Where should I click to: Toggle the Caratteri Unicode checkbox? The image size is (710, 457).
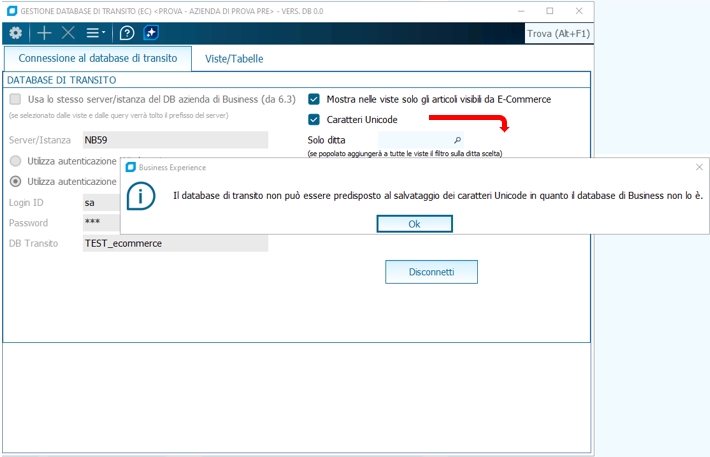coord(314,120)
